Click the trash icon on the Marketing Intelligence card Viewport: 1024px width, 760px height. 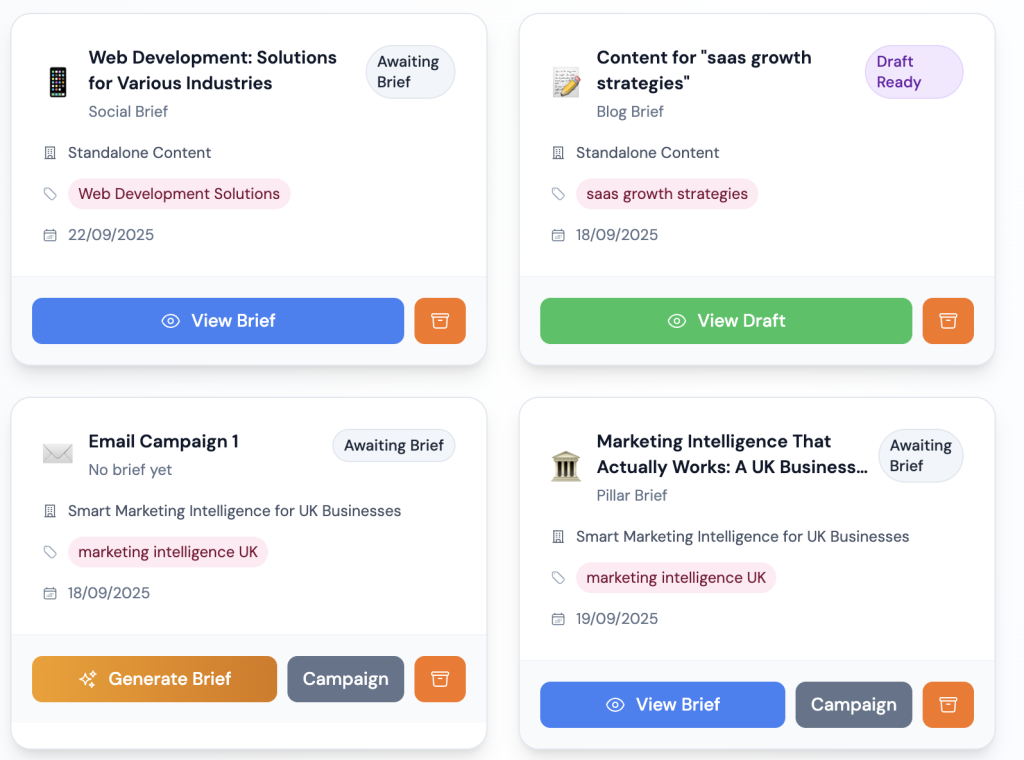click(948, 704)
